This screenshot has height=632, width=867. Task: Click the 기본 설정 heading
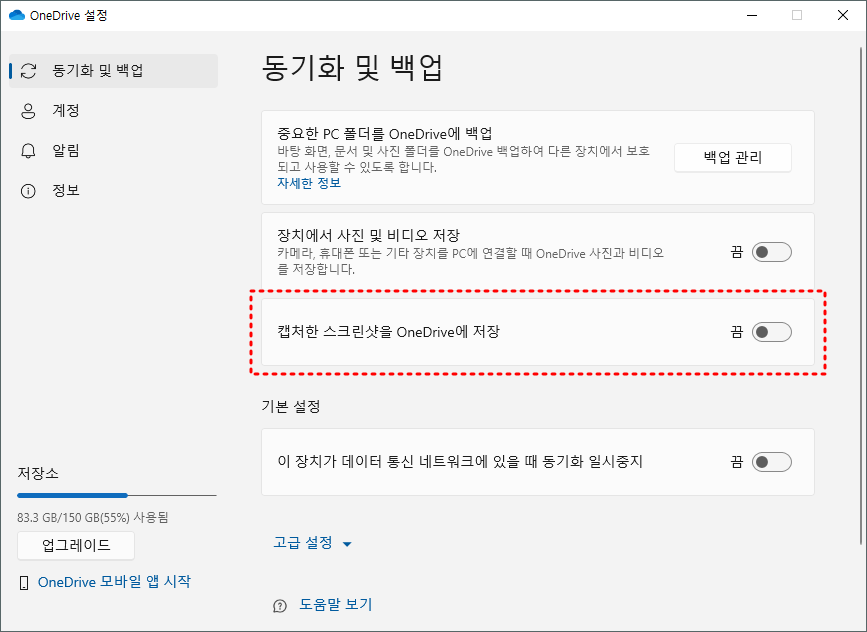[291, 406]
